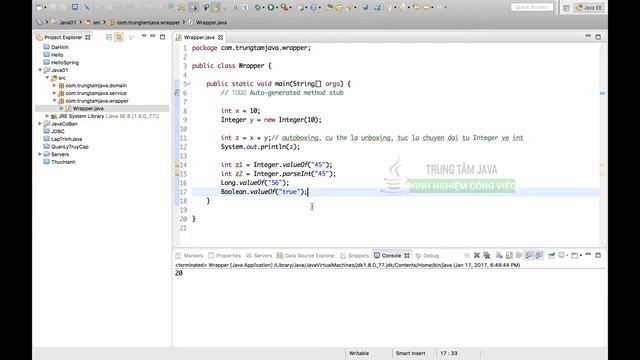The width and height of the screenshot is (640, 360).
Task: Click Minimize icon of Project Explorer view
Action: point(153,37)
